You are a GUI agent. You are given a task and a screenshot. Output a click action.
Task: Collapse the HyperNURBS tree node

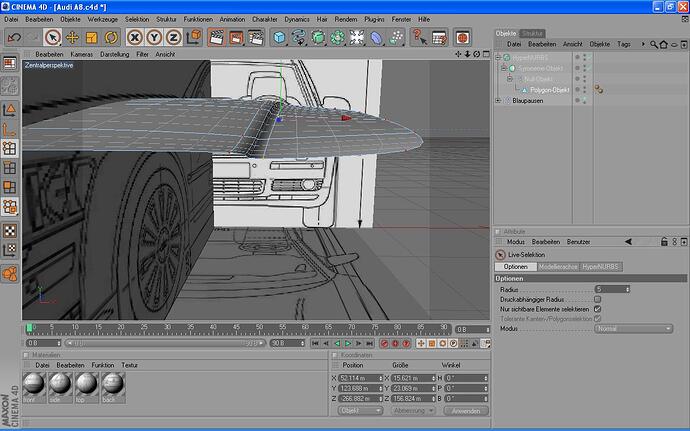click(498, 57)
